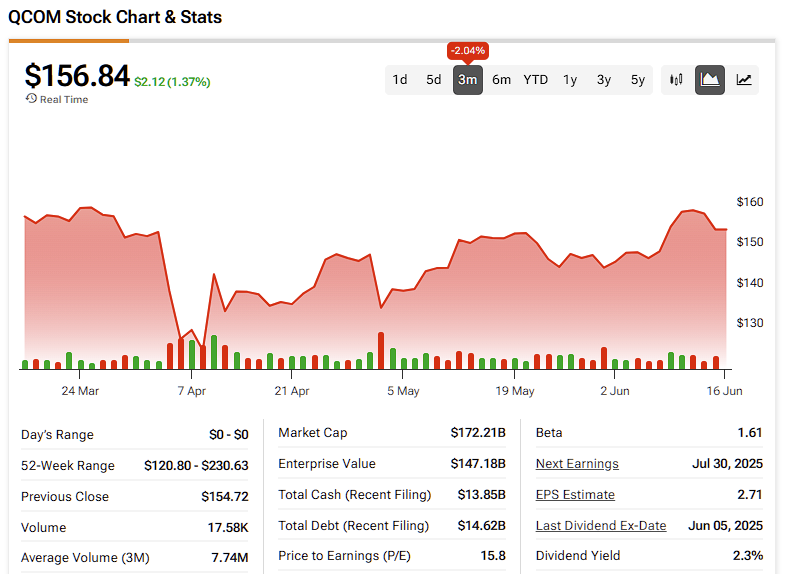Switch chart to 3y range
785x574 pixels.
pyautogui.click(x=604, y=80)
